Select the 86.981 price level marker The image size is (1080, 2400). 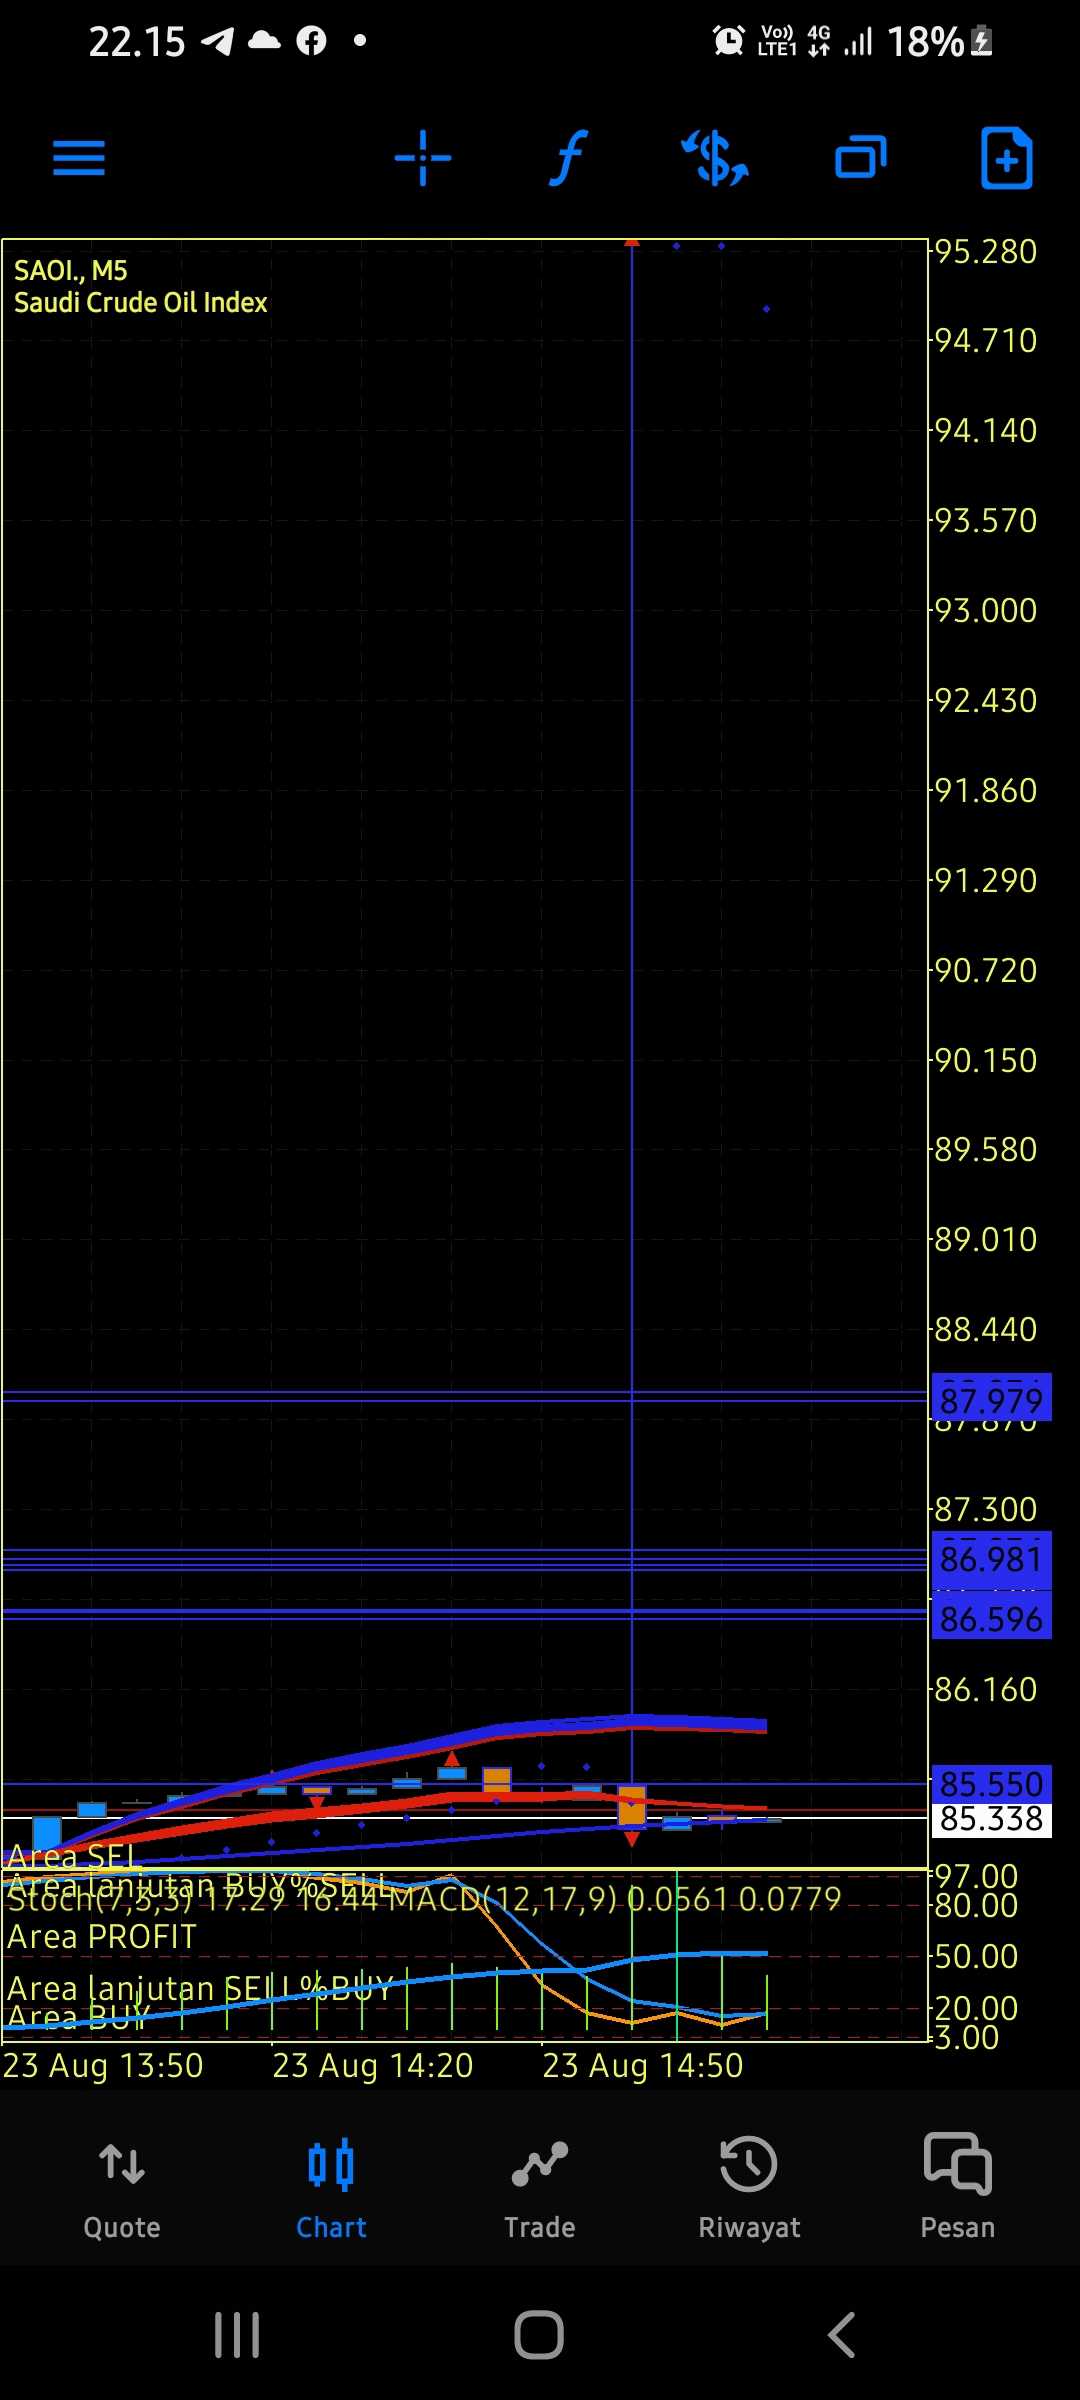pyautogui.click(x=990, y=1559)
